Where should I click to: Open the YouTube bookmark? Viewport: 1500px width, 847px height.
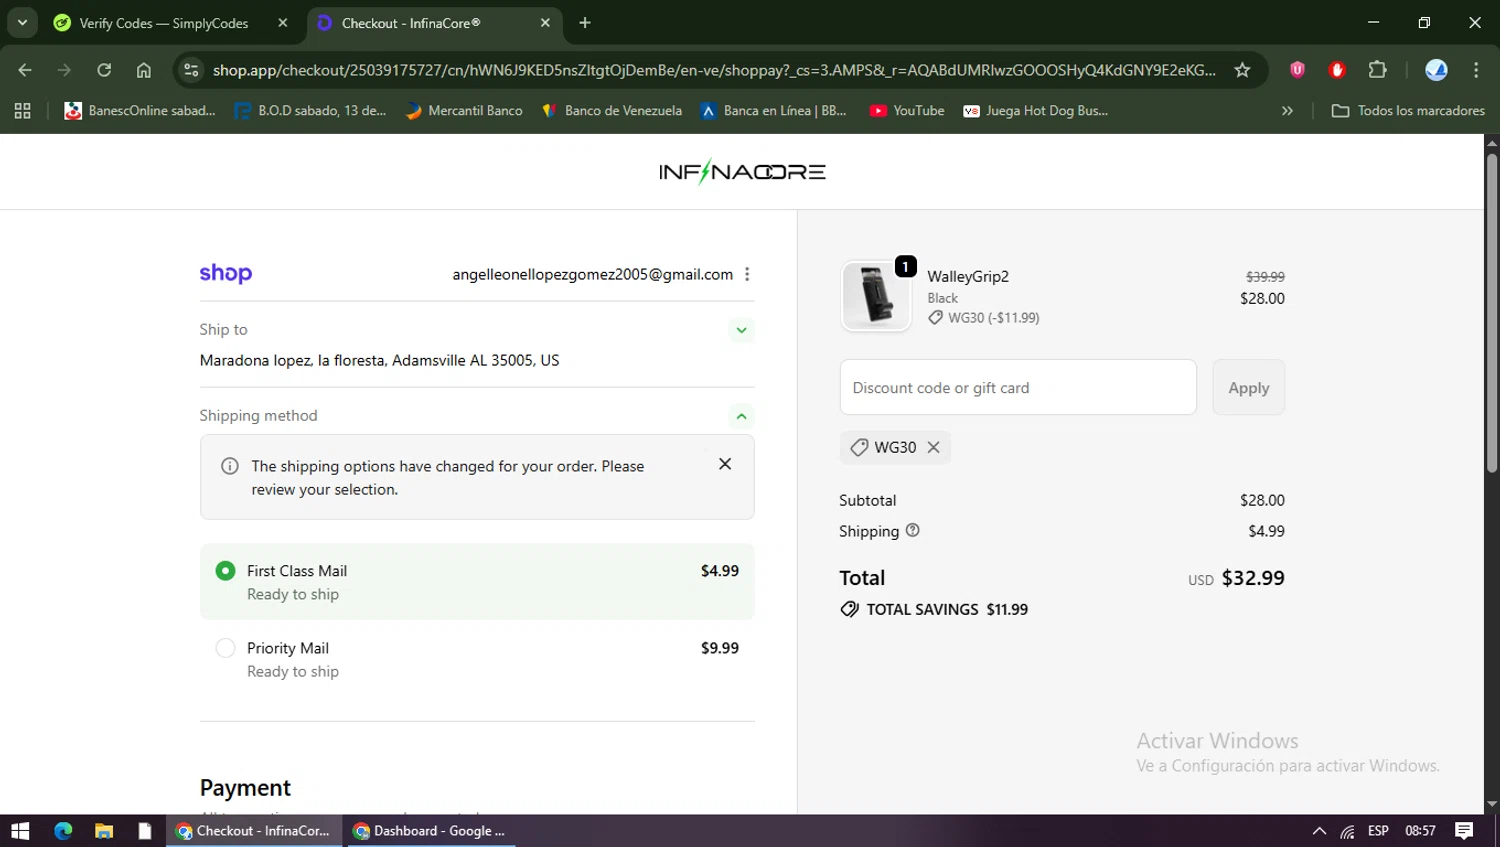[907, 111]
